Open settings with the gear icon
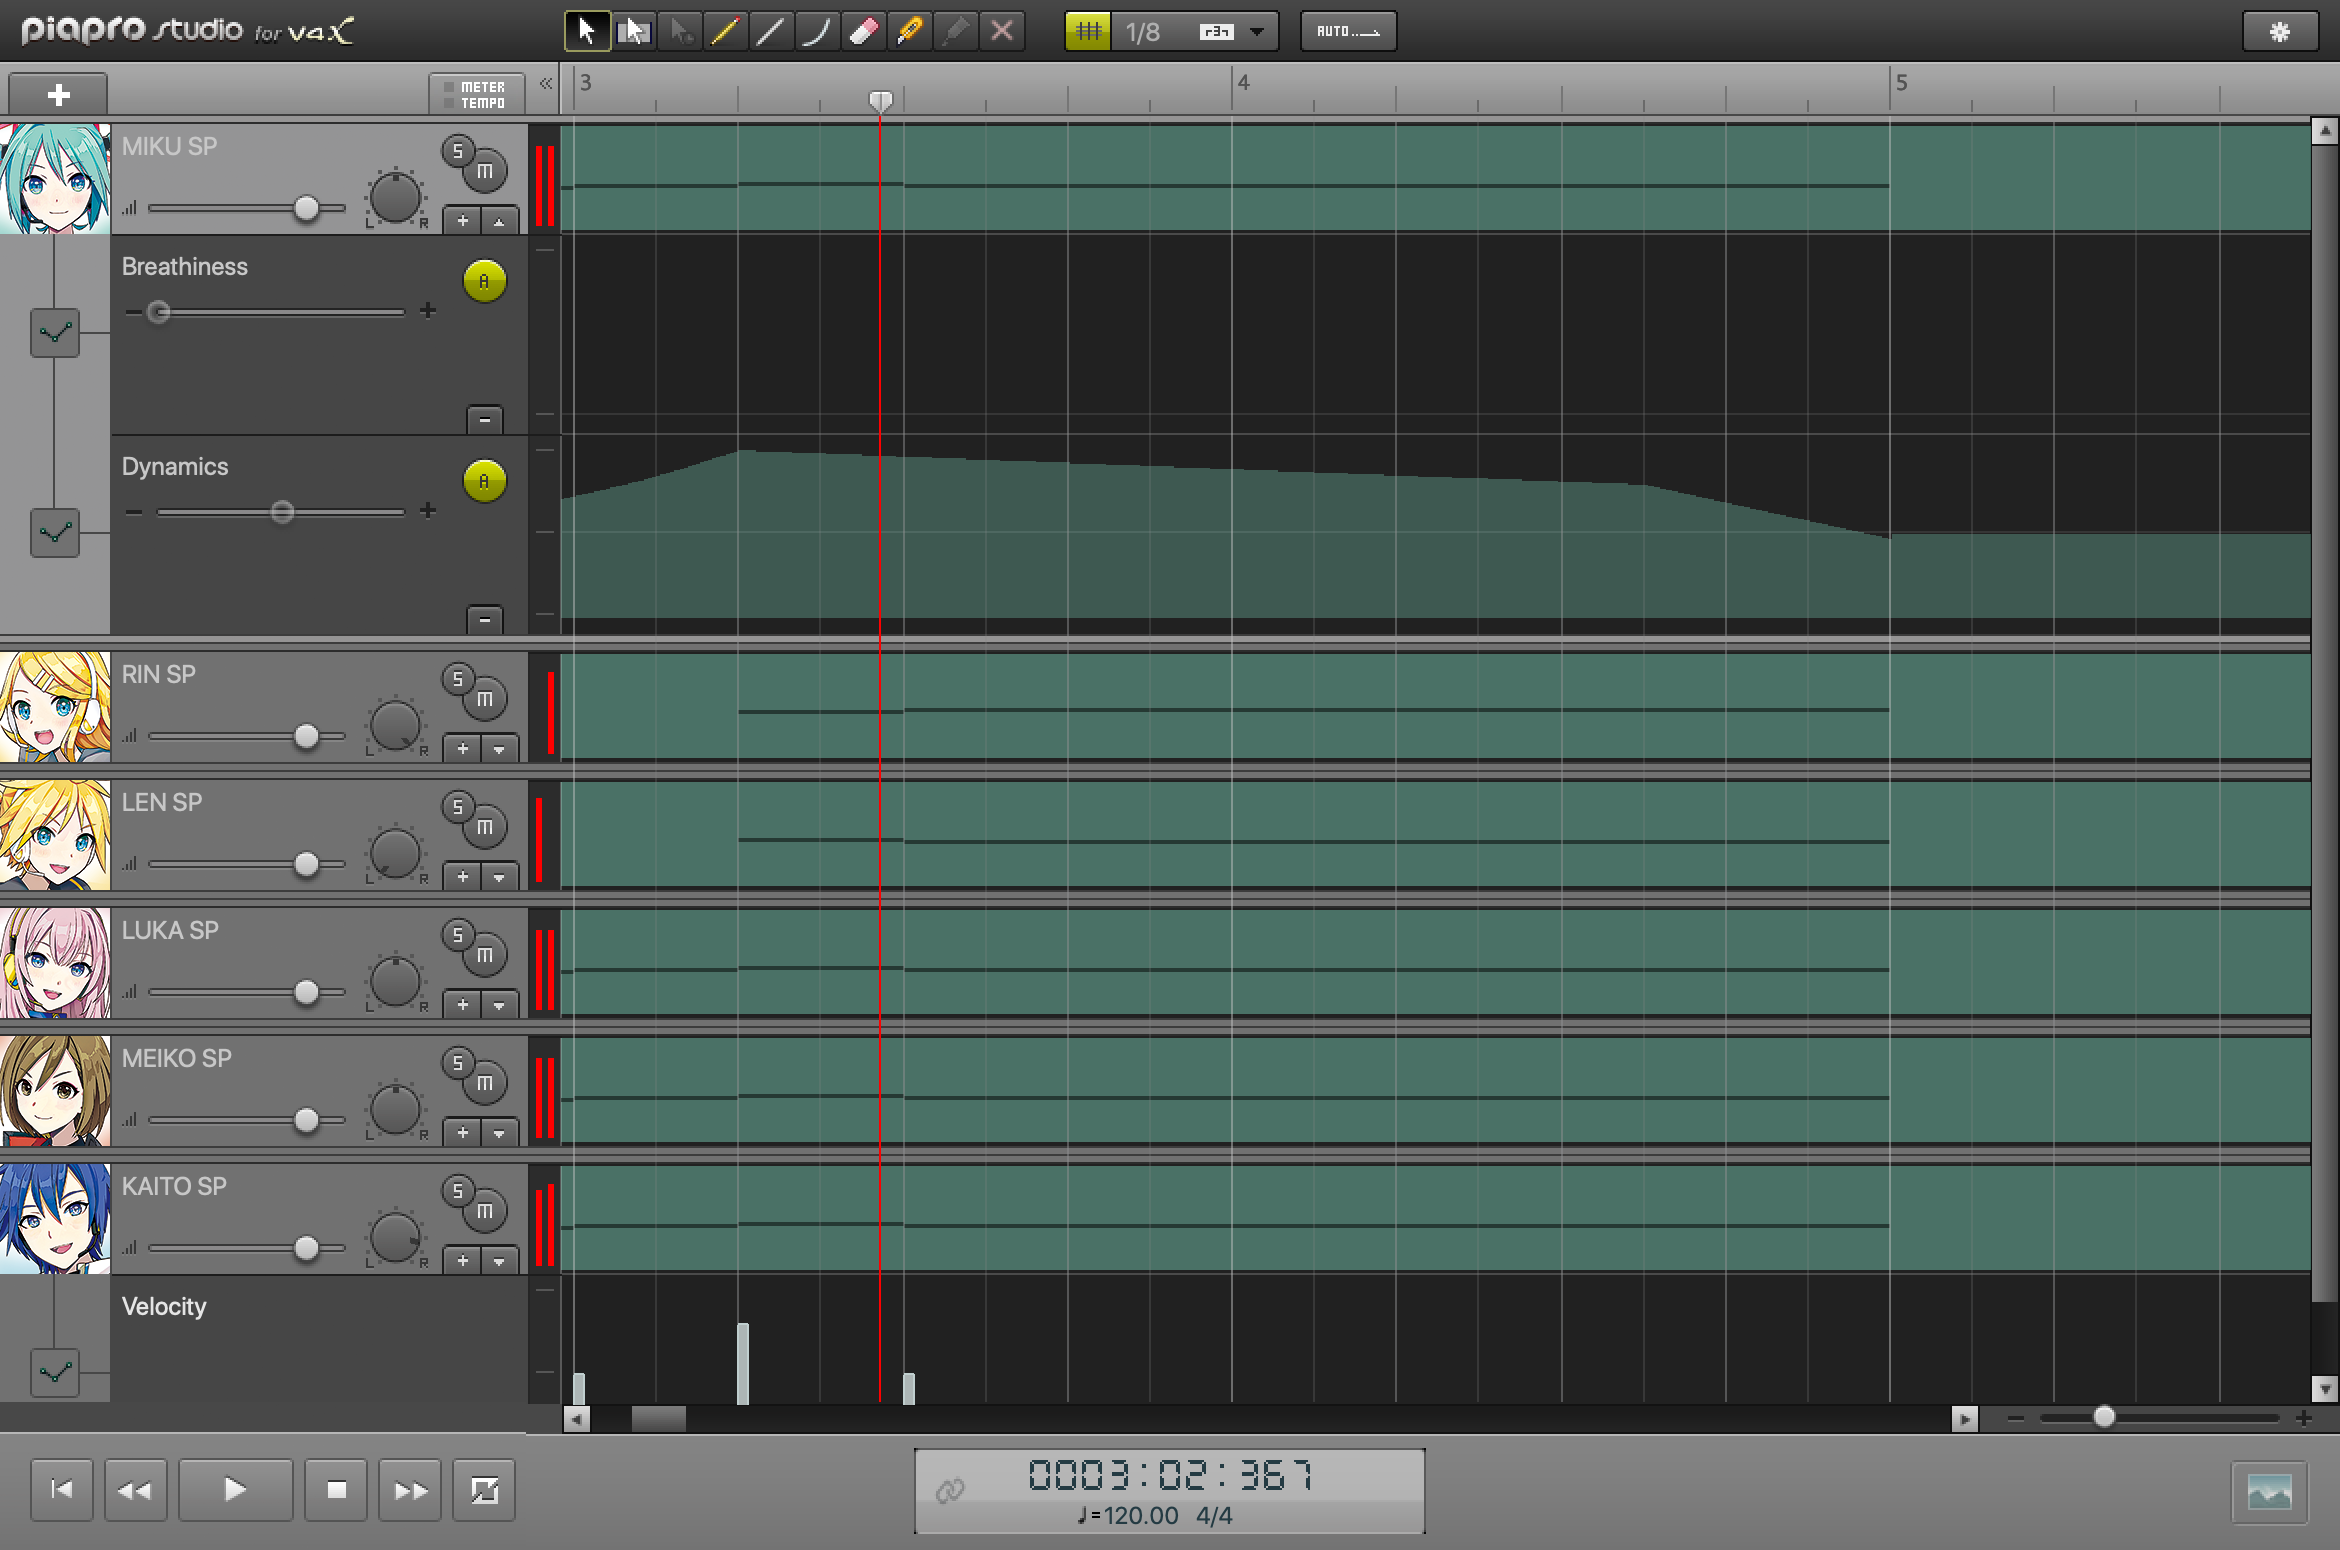This screenshot has height=1550, width=2340. [x=2280, y=32]
